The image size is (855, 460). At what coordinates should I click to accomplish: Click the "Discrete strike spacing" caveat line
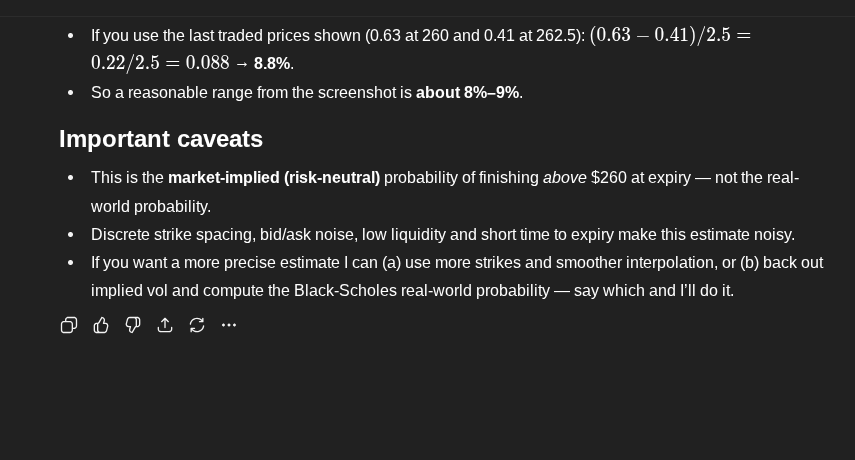[442, 235]
